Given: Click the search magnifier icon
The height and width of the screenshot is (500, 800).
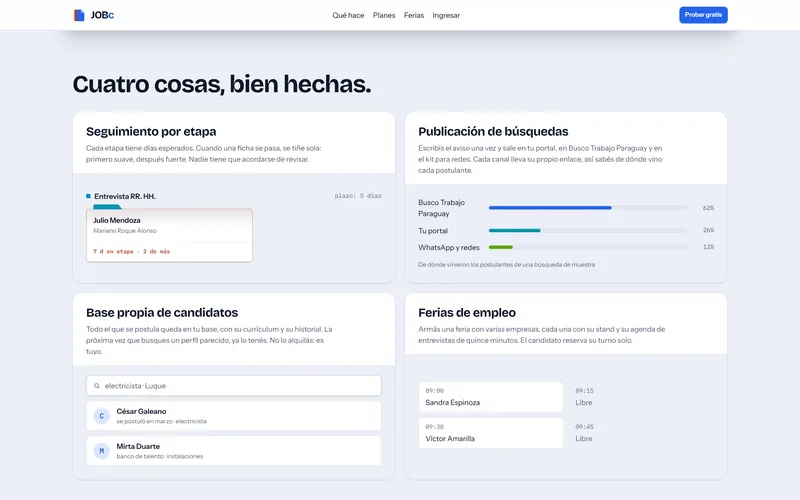Looking at the screenshot, I should [x=96, y=386].
